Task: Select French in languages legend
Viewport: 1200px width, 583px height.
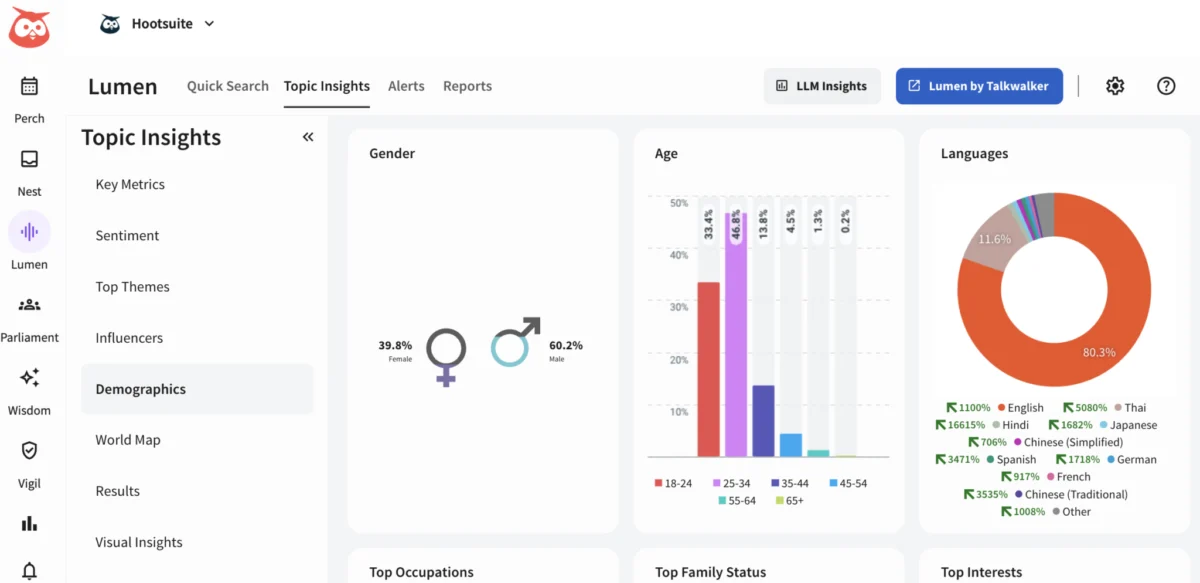Action: 1068,477
